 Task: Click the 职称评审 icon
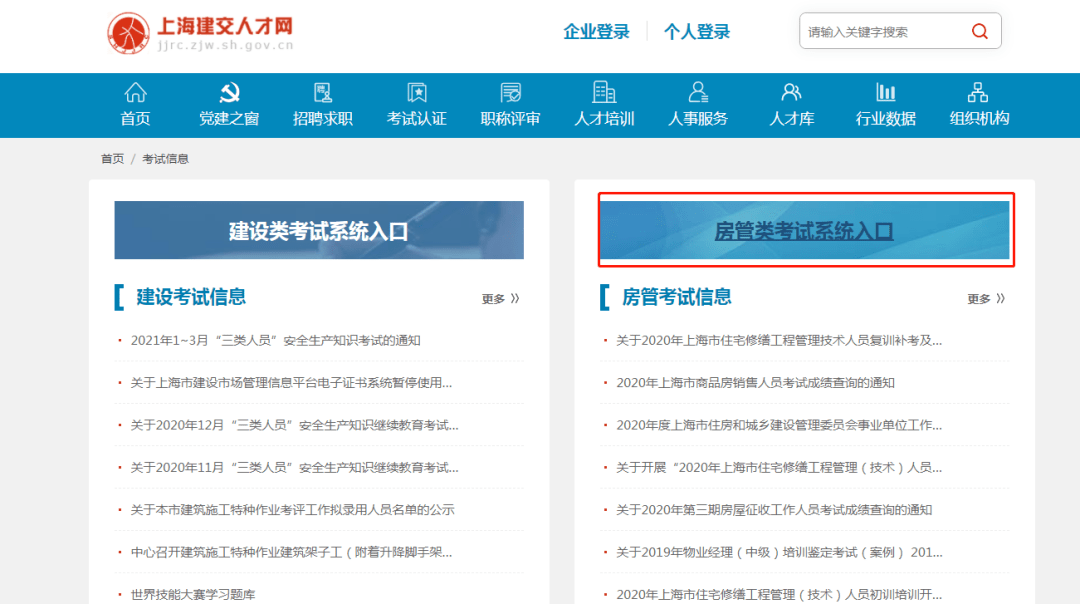(510, 92)
